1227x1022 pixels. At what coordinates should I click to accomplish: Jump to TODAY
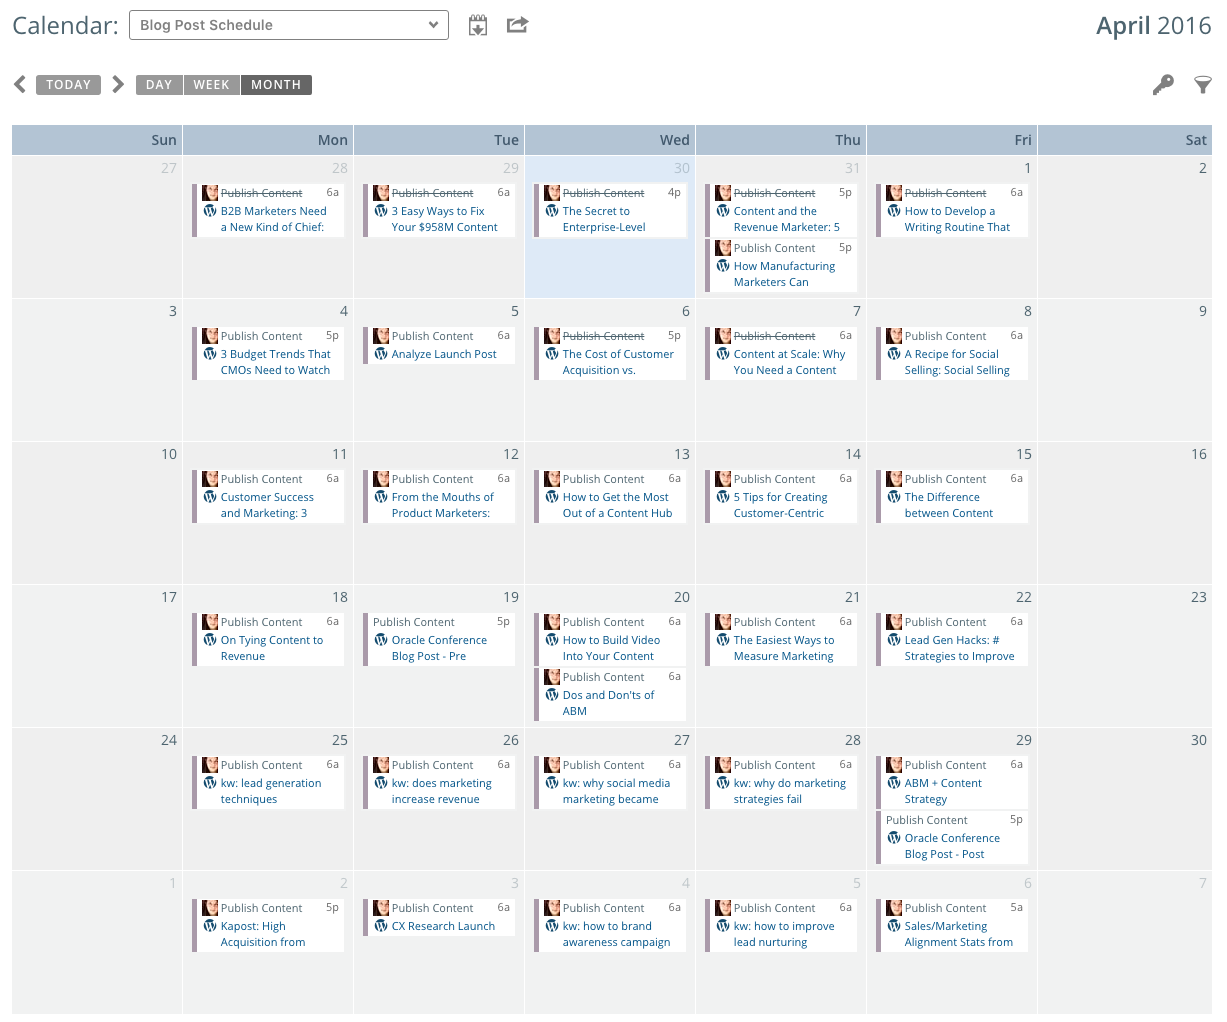[x=68, y=85]
